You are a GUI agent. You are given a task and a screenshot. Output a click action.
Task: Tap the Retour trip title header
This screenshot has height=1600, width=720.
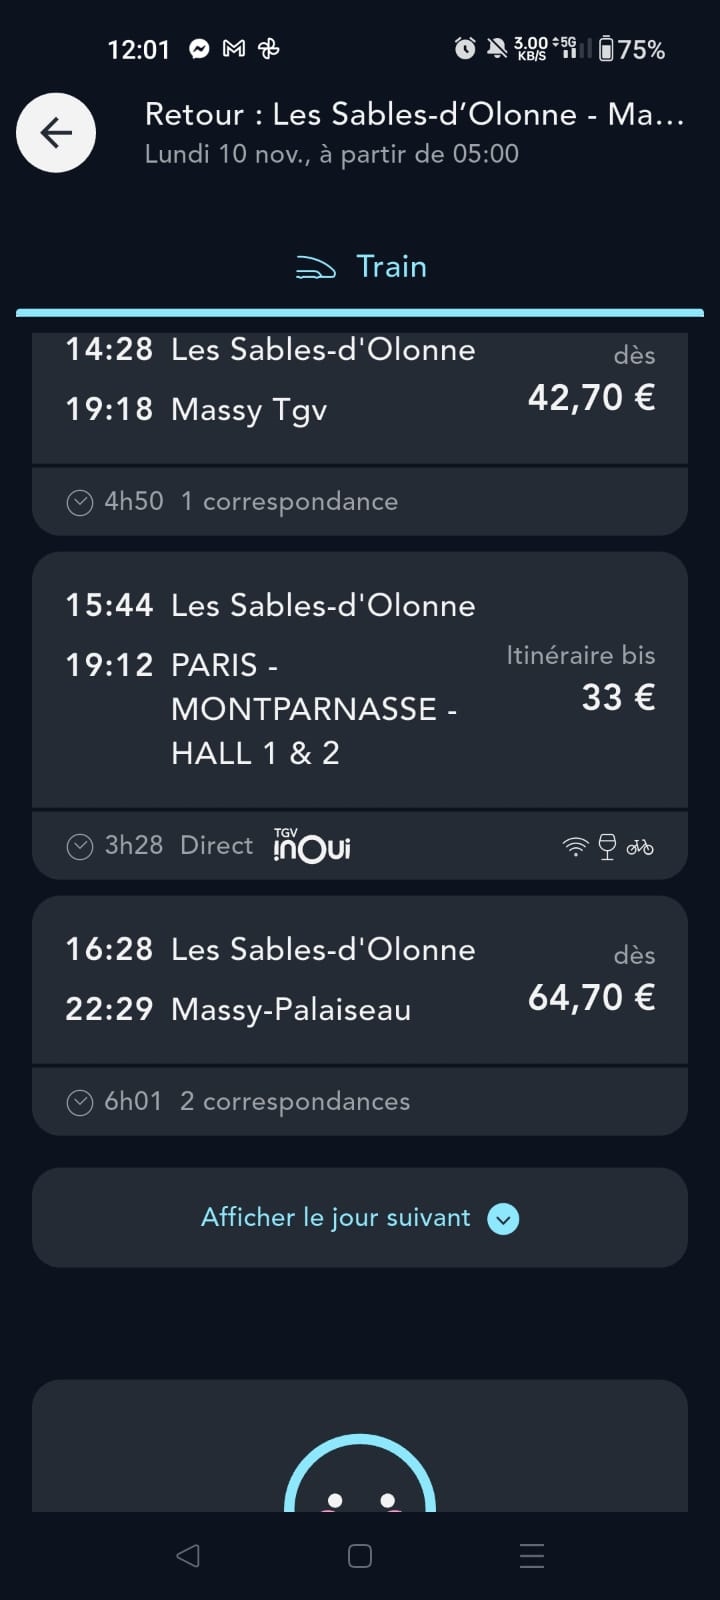(x=413, y=115)
